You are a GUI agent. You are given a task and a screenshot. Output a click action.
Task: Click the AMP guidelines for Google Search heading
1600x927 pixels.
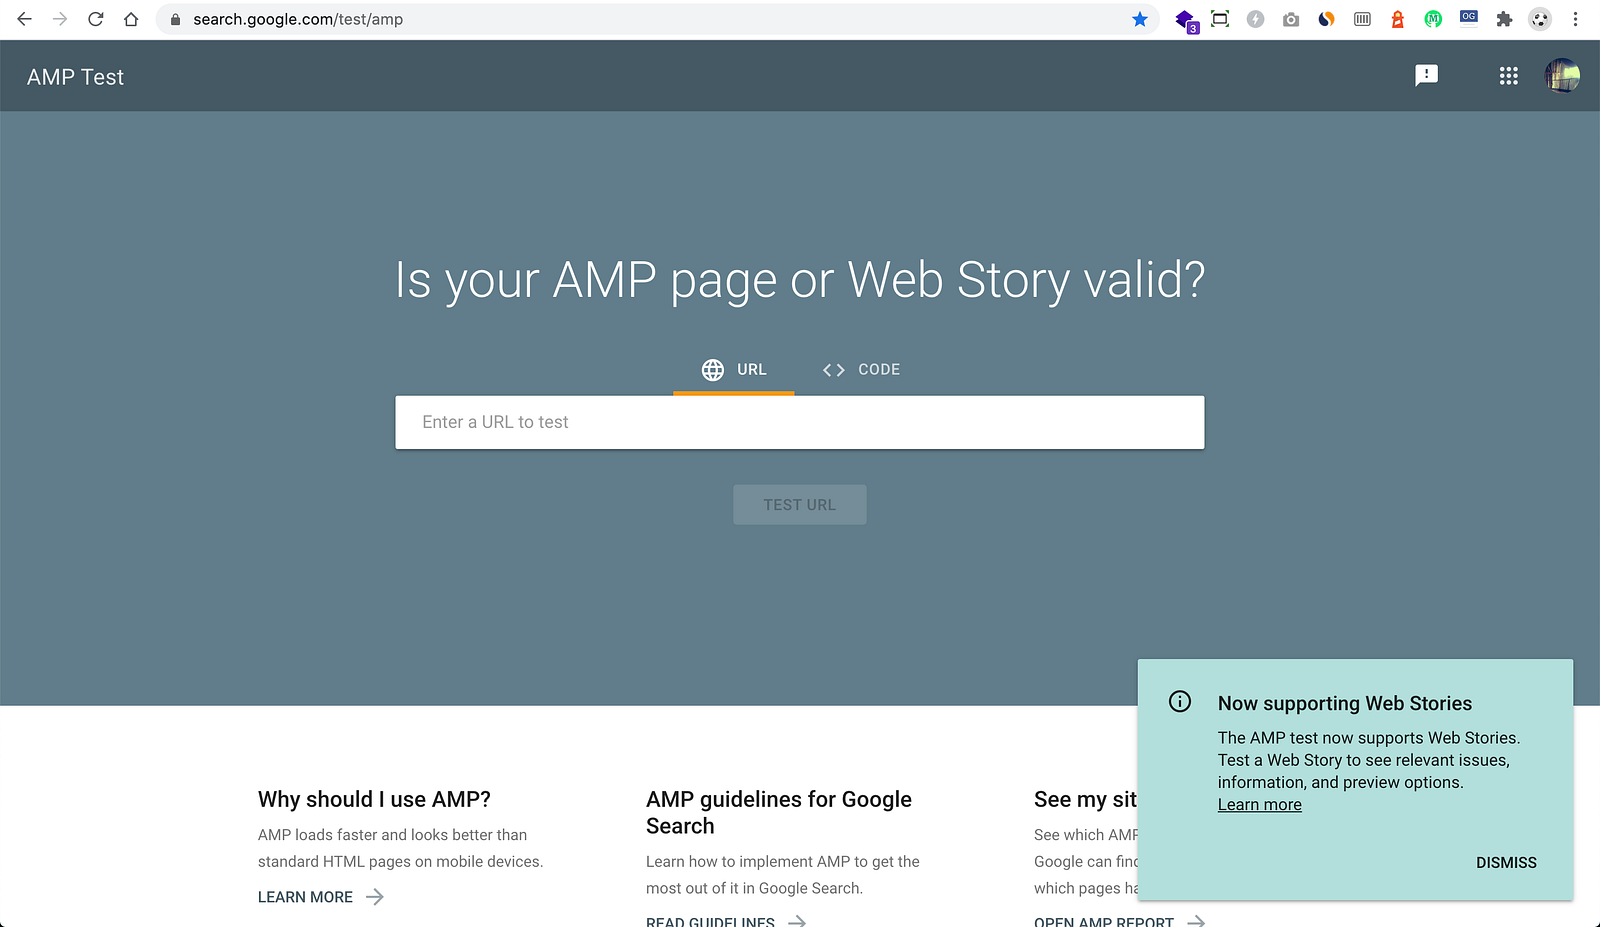tap(779, 812)
